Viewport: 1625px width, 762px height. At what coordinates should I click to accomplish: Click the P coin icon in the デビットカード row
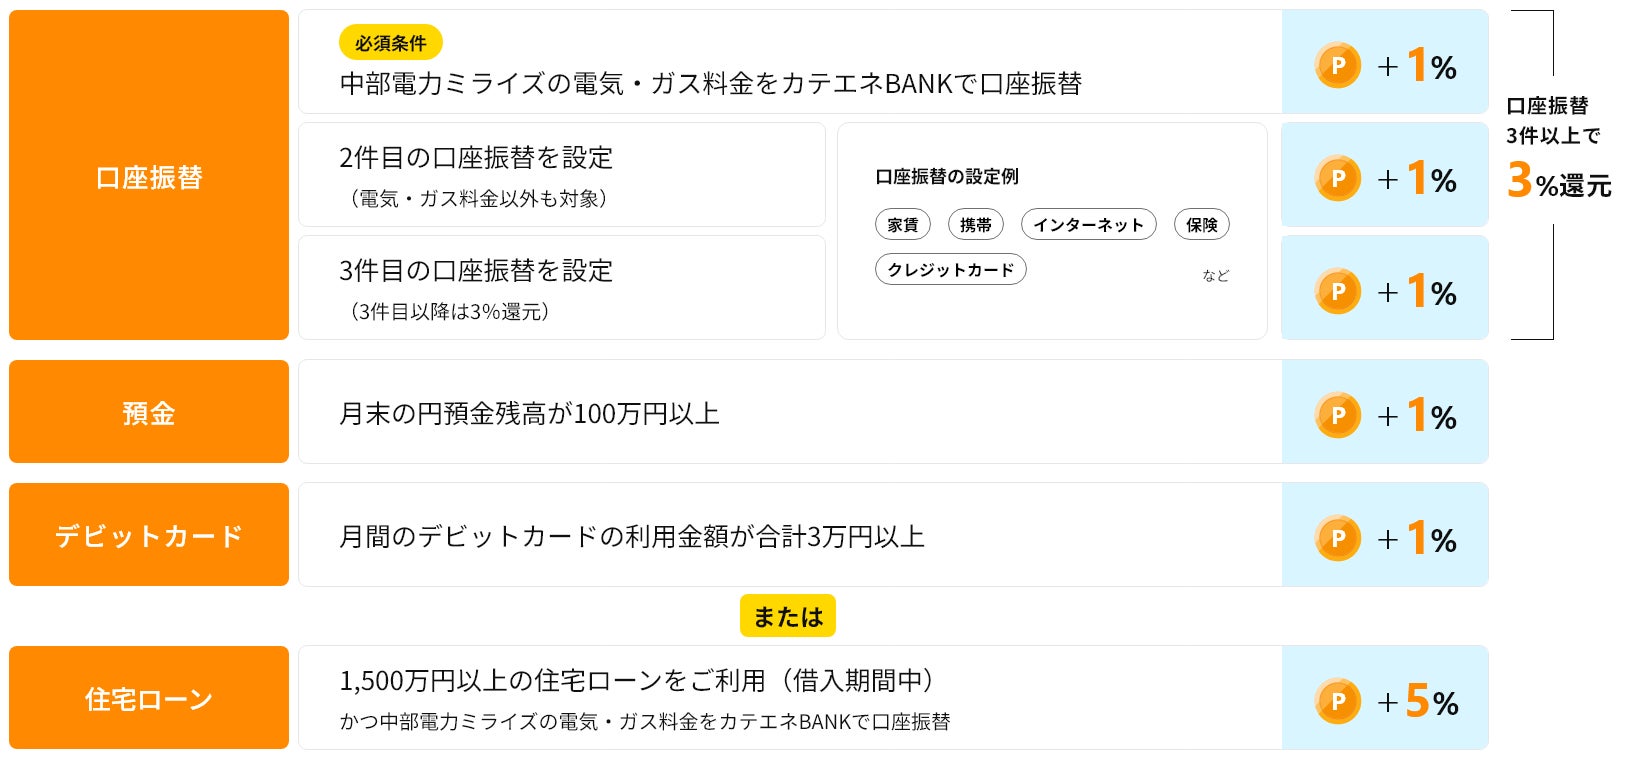[1337, 538]
